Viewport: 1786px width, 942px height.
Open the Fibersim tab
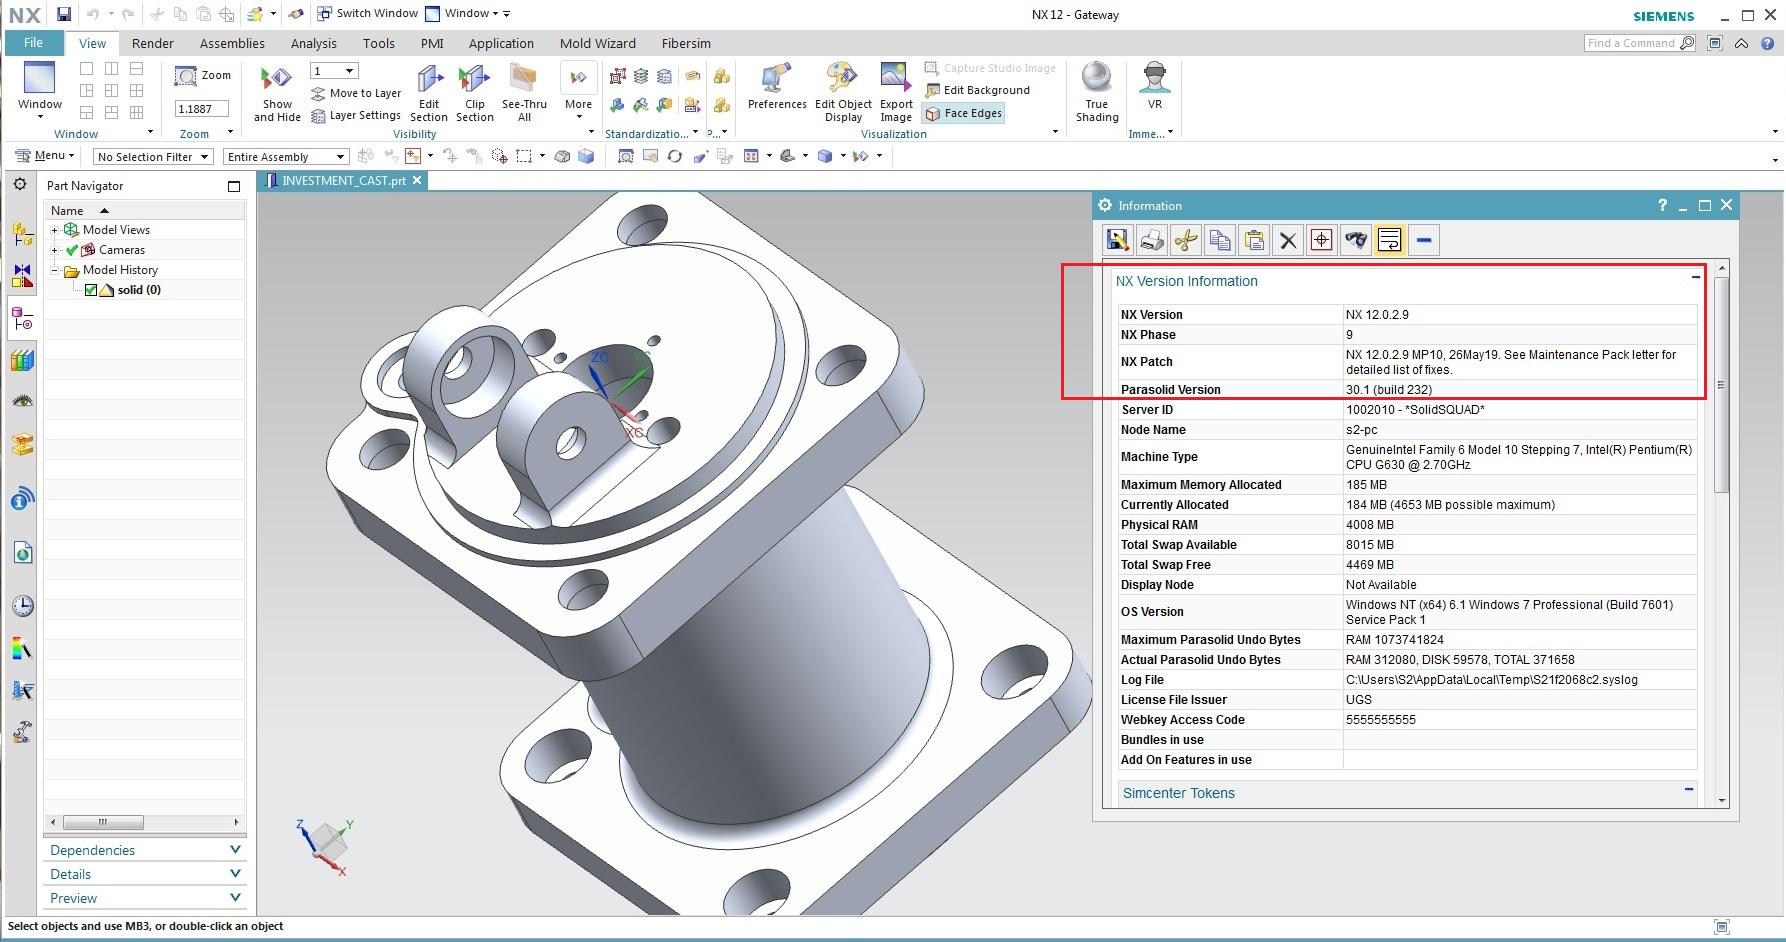(686, 43)
